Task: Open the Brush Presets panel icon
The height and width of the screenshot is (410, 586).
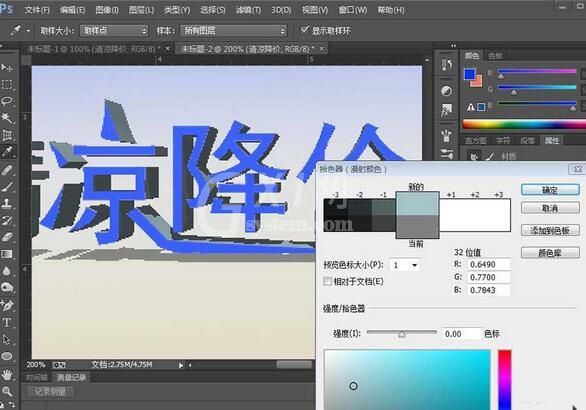Action: (x=447, y=135)
